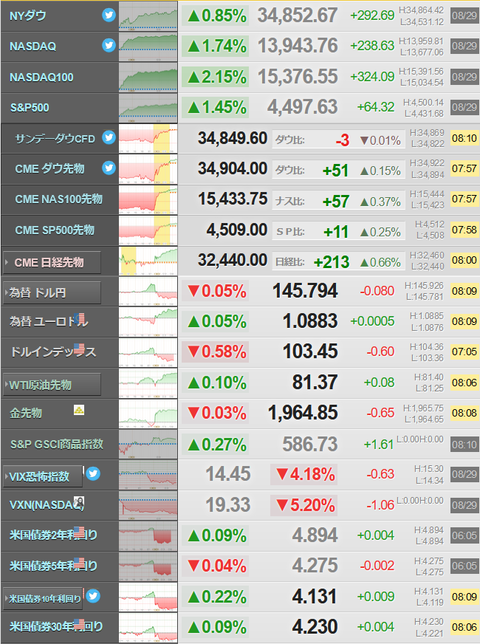This screenshot has height=644, width=480.
Task: Open the WTI原油先物 mini chart
Action: [x=148, y=384]
